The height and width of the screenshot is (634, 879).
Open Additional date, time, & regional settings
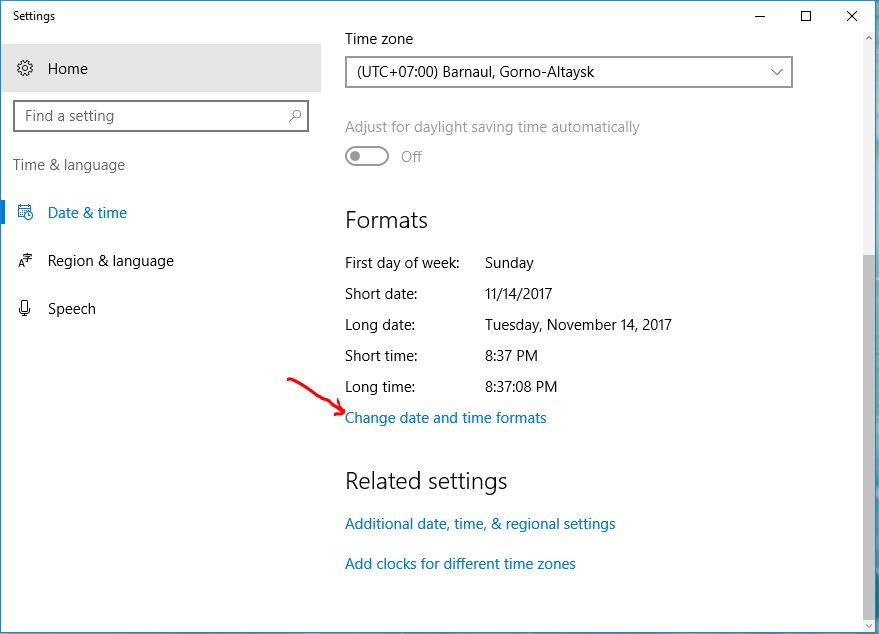[x=480, y=524]
